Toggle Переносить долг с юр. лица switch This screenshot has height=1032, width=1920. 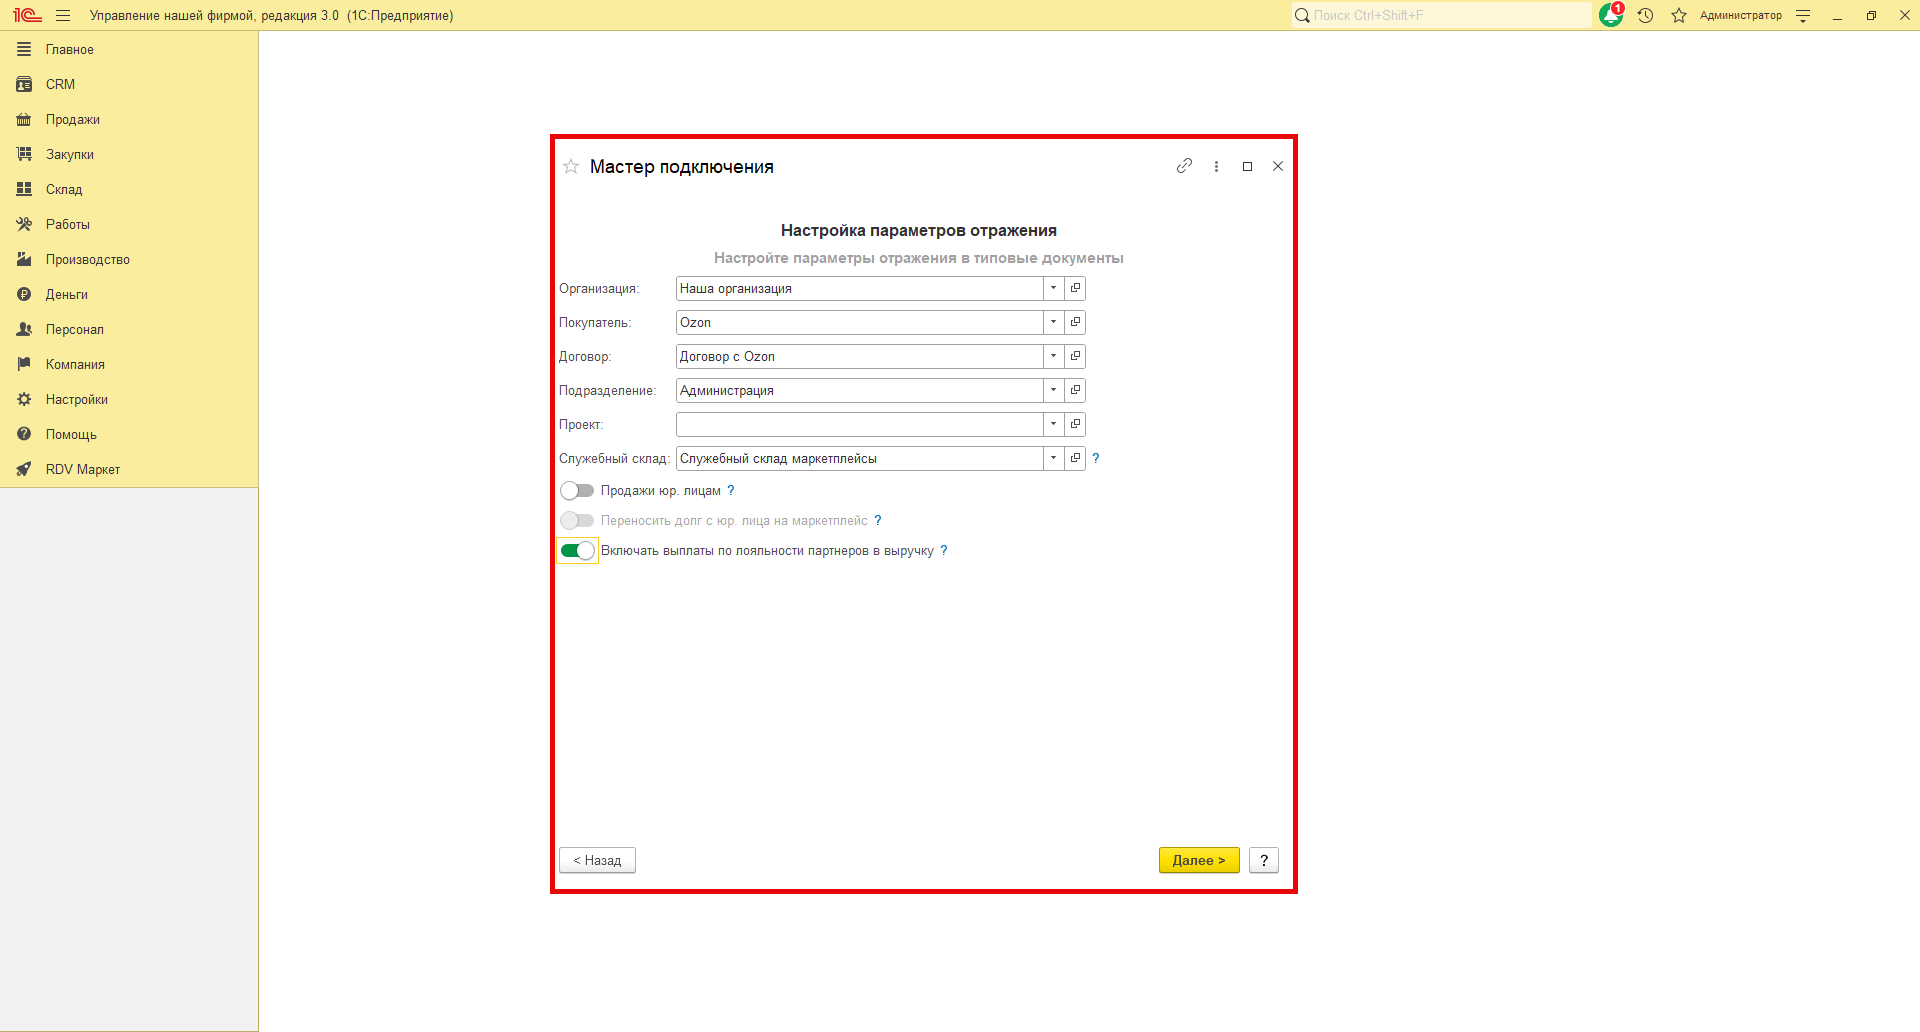click(x=577, y=521)
